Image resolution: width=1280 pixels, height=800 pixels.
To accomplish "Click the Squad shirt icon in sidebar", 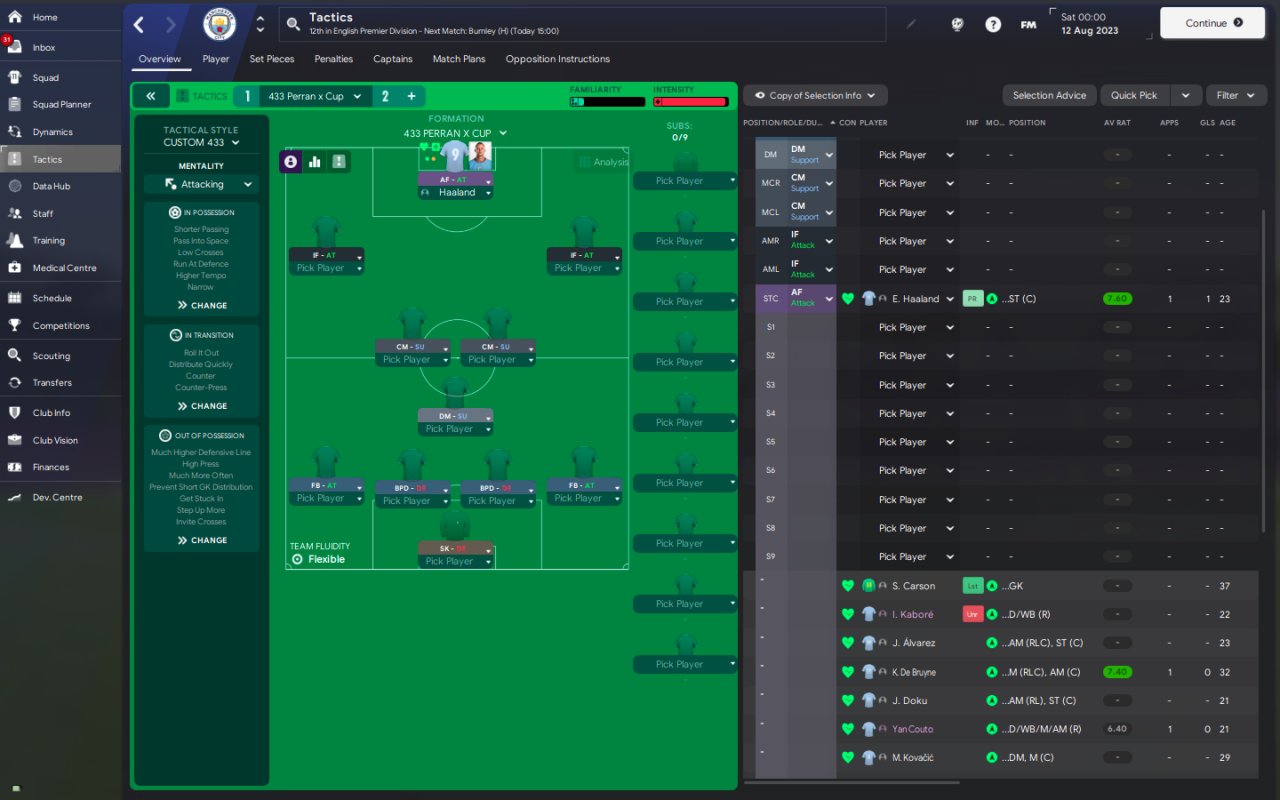I will (15, 77).
